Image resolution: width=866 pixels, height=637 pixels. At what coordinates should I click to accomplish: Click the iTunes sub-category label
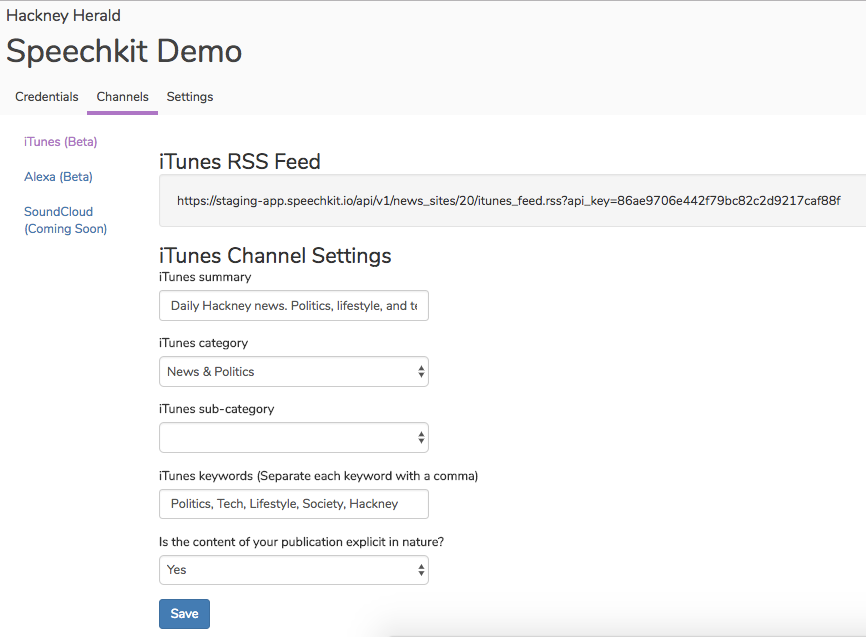[216, 409]
